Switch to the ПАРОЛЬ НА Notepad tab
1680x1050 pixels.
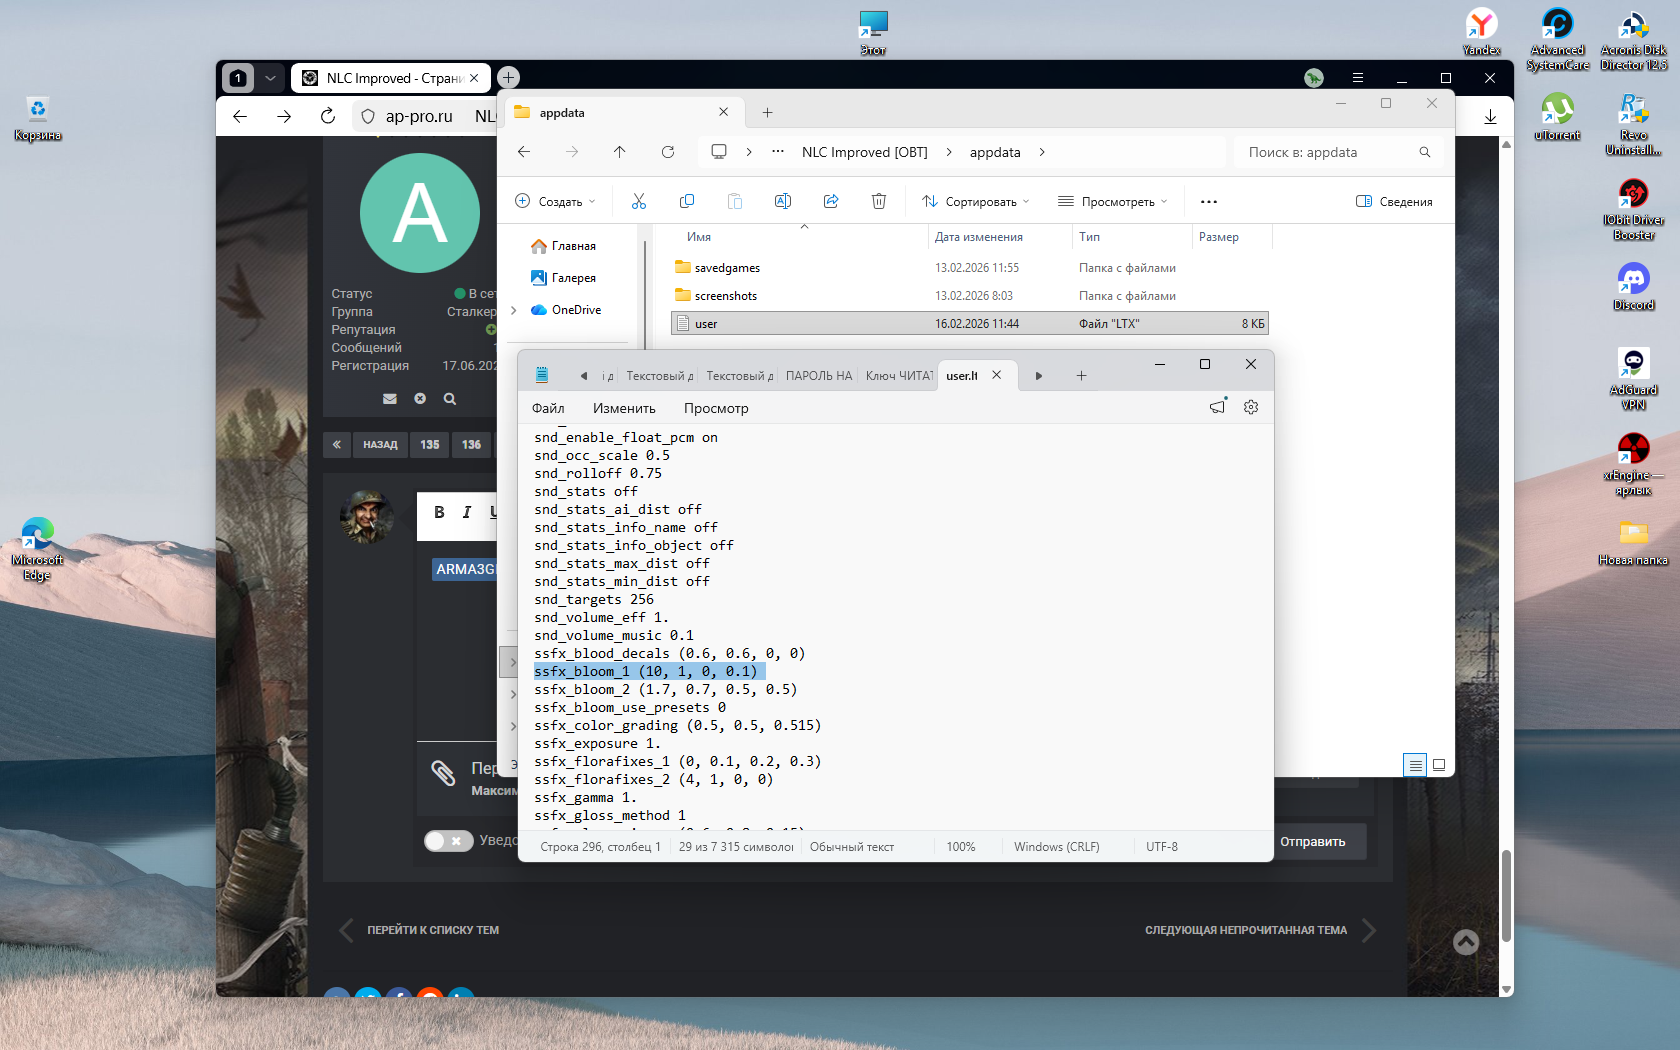point(818,376)
